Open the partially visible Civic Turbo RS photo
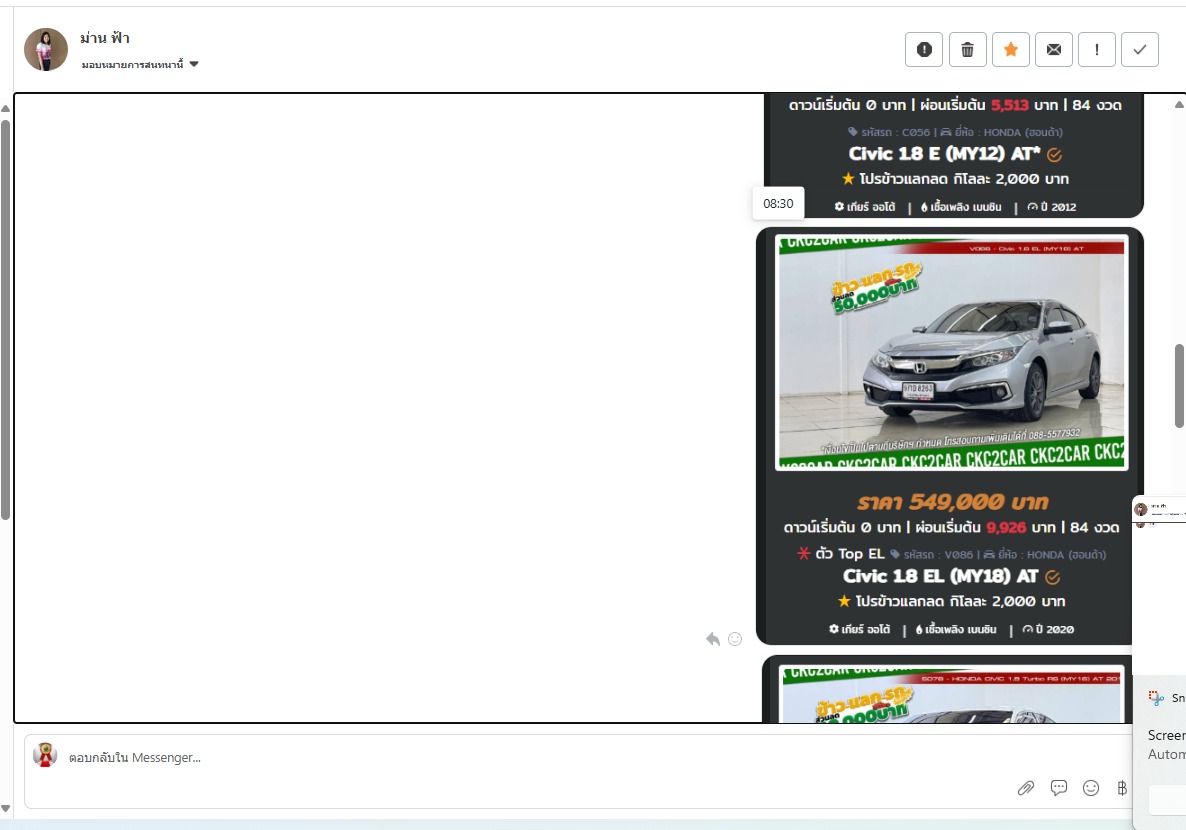 tap(952, 694)
